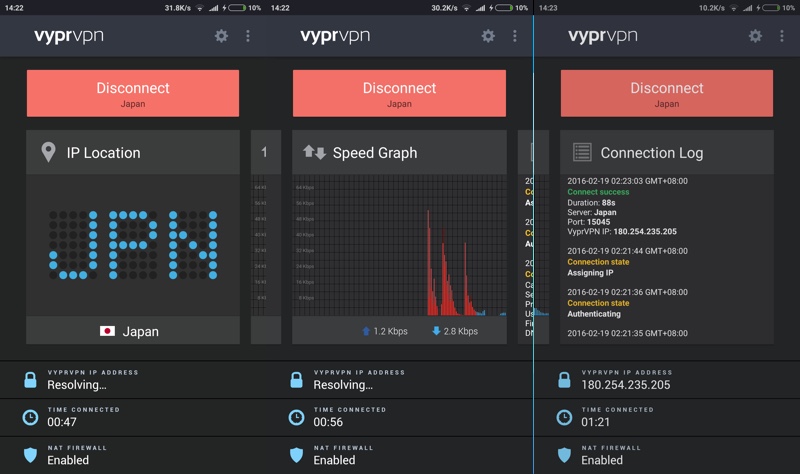Click the up-down arrows icon beside Speed Graph
The image size is (800, 474).
[x=314, y=152]
